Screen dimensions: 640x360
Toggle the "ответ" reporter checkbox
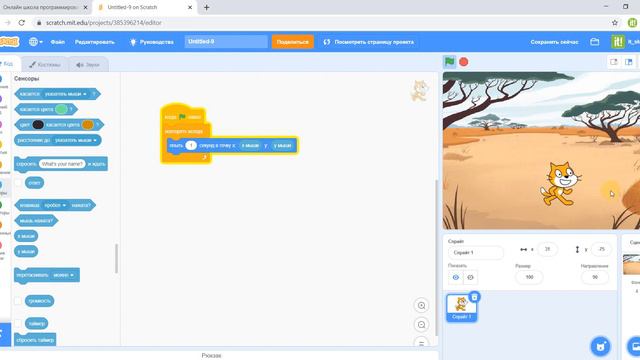point(18,183)
